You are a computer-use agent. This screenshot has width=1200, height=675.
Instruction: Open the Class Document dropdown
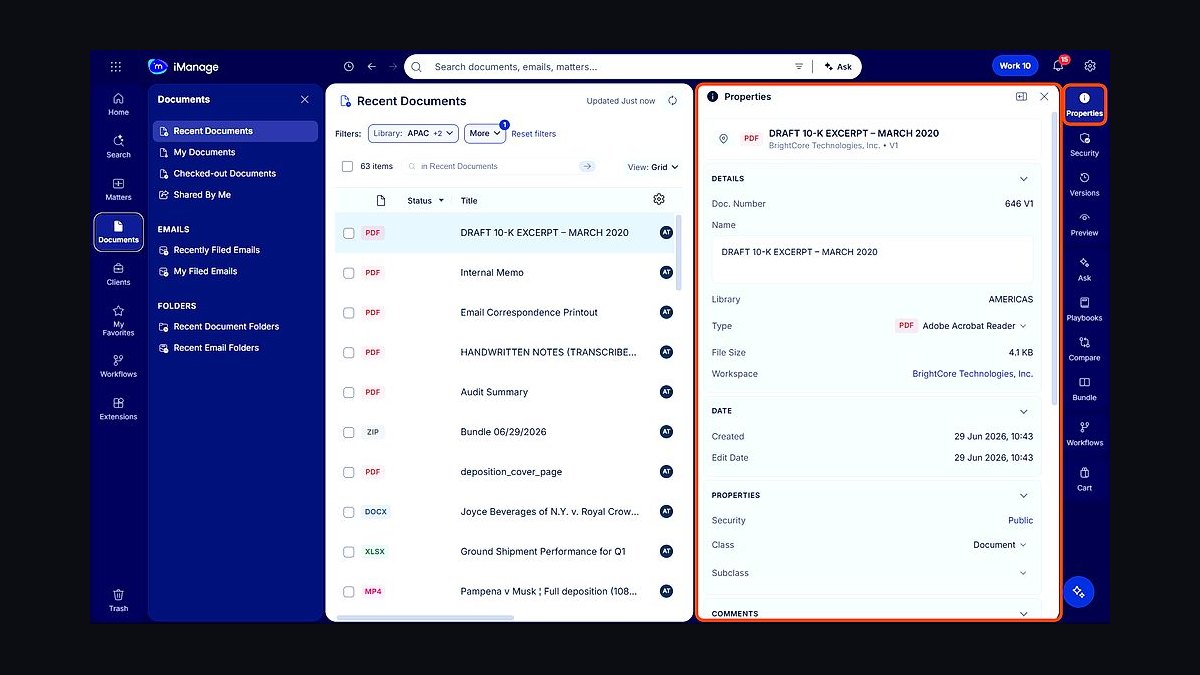tap(1000, 545)
